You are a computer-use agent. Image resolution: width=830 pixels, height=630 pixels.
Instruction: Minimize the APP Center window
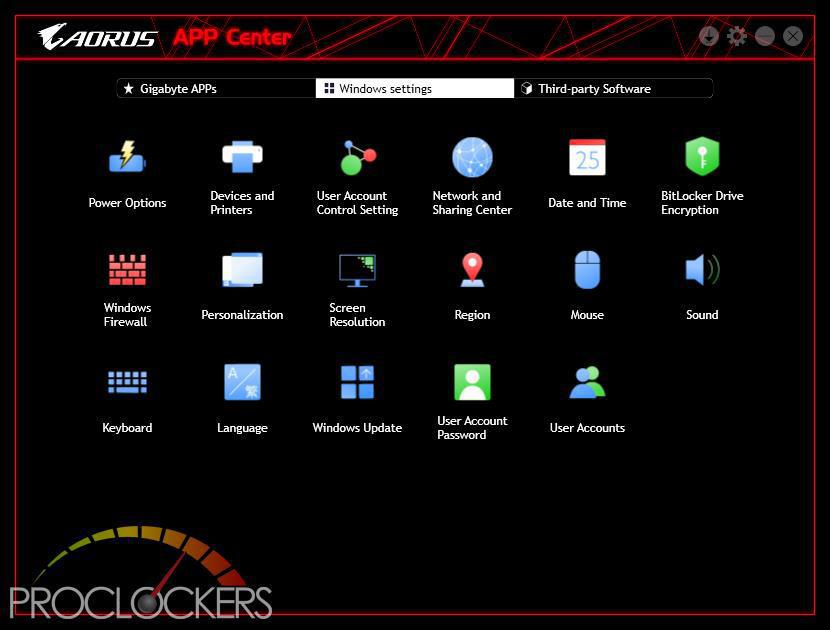click(765, 37)
